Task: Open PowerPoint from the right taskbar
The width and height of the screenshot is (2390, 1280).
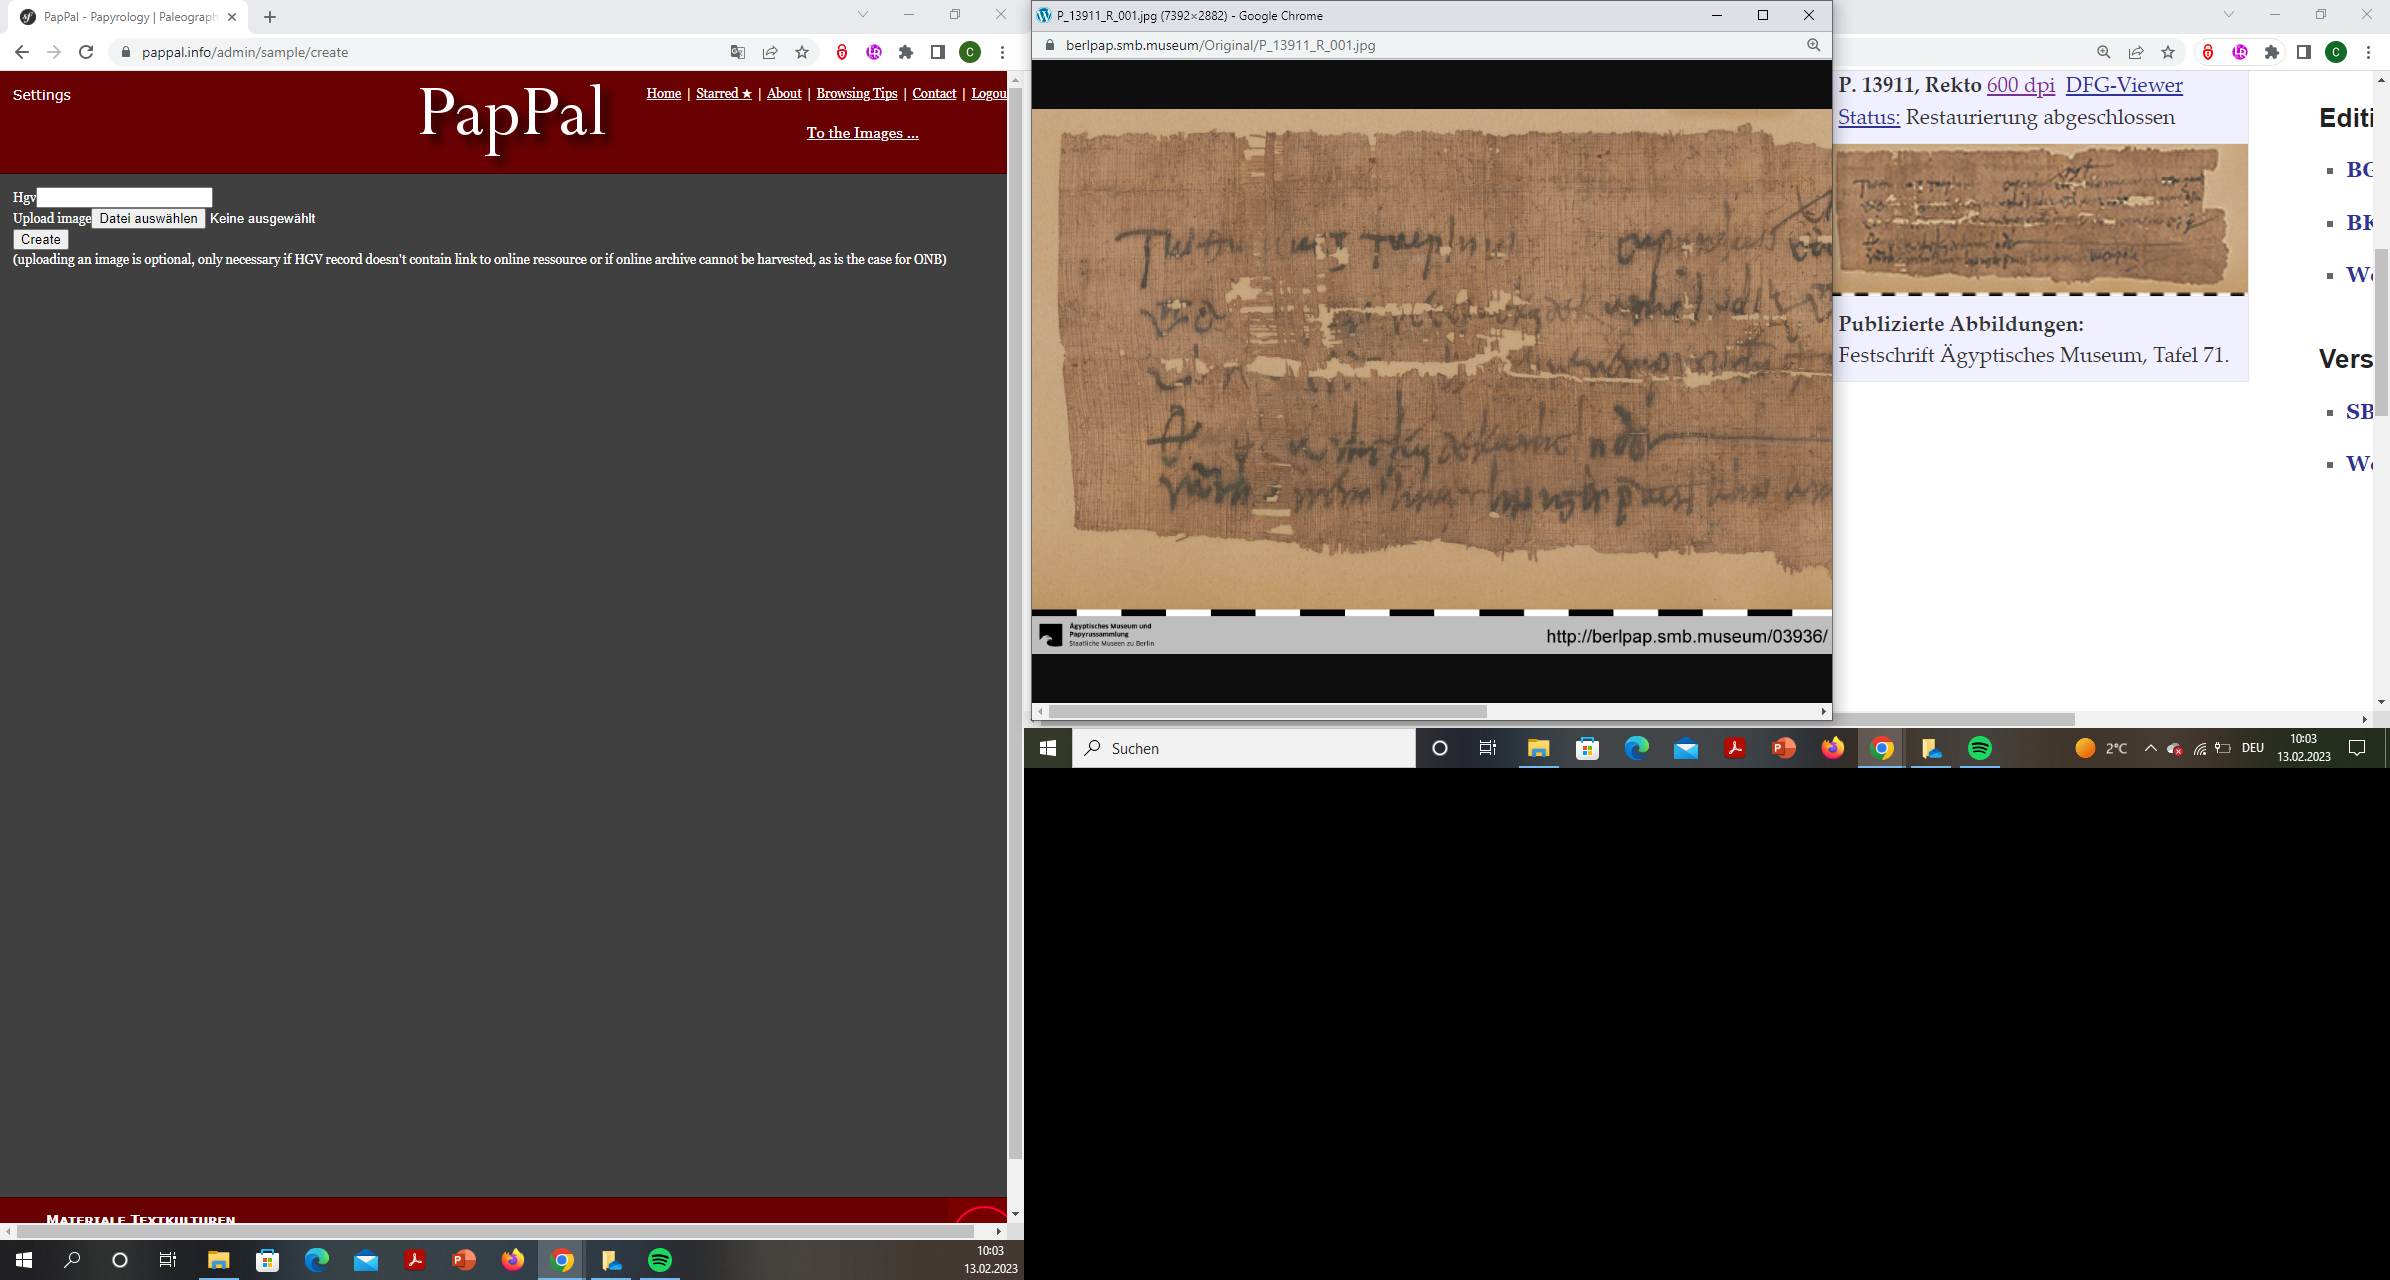Action: [x=1783, y=748]
